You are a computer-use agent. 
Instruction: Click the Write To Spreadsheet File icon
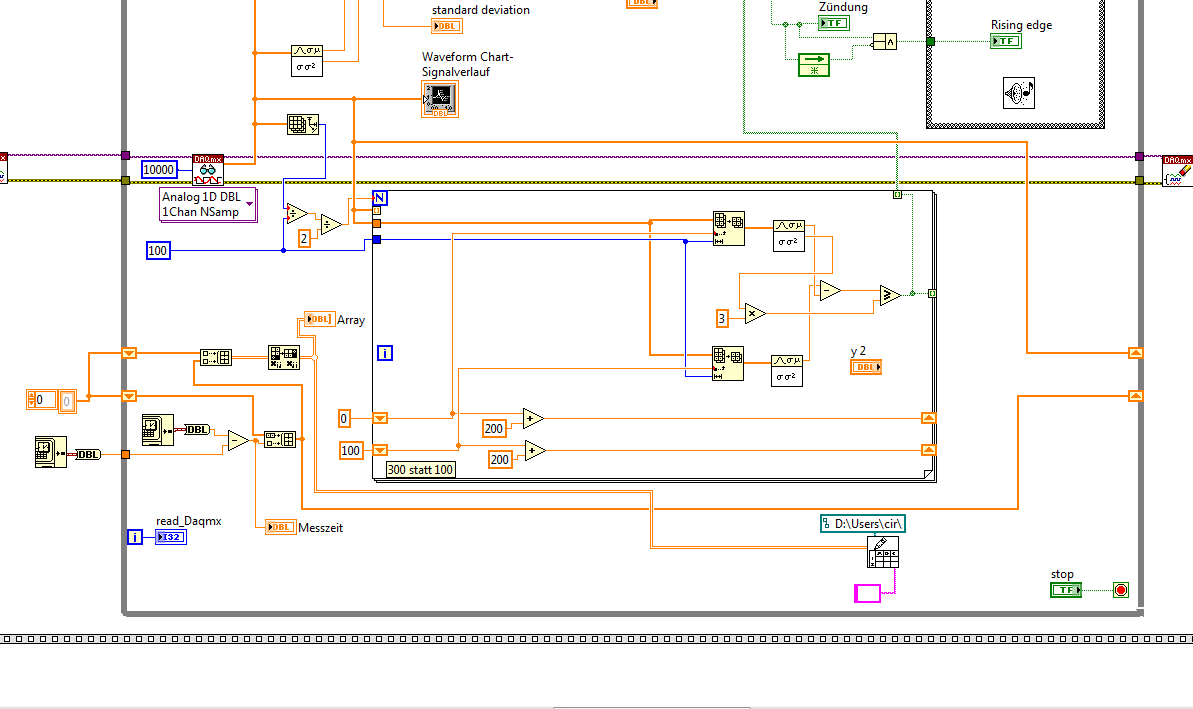tap(883, 552)
